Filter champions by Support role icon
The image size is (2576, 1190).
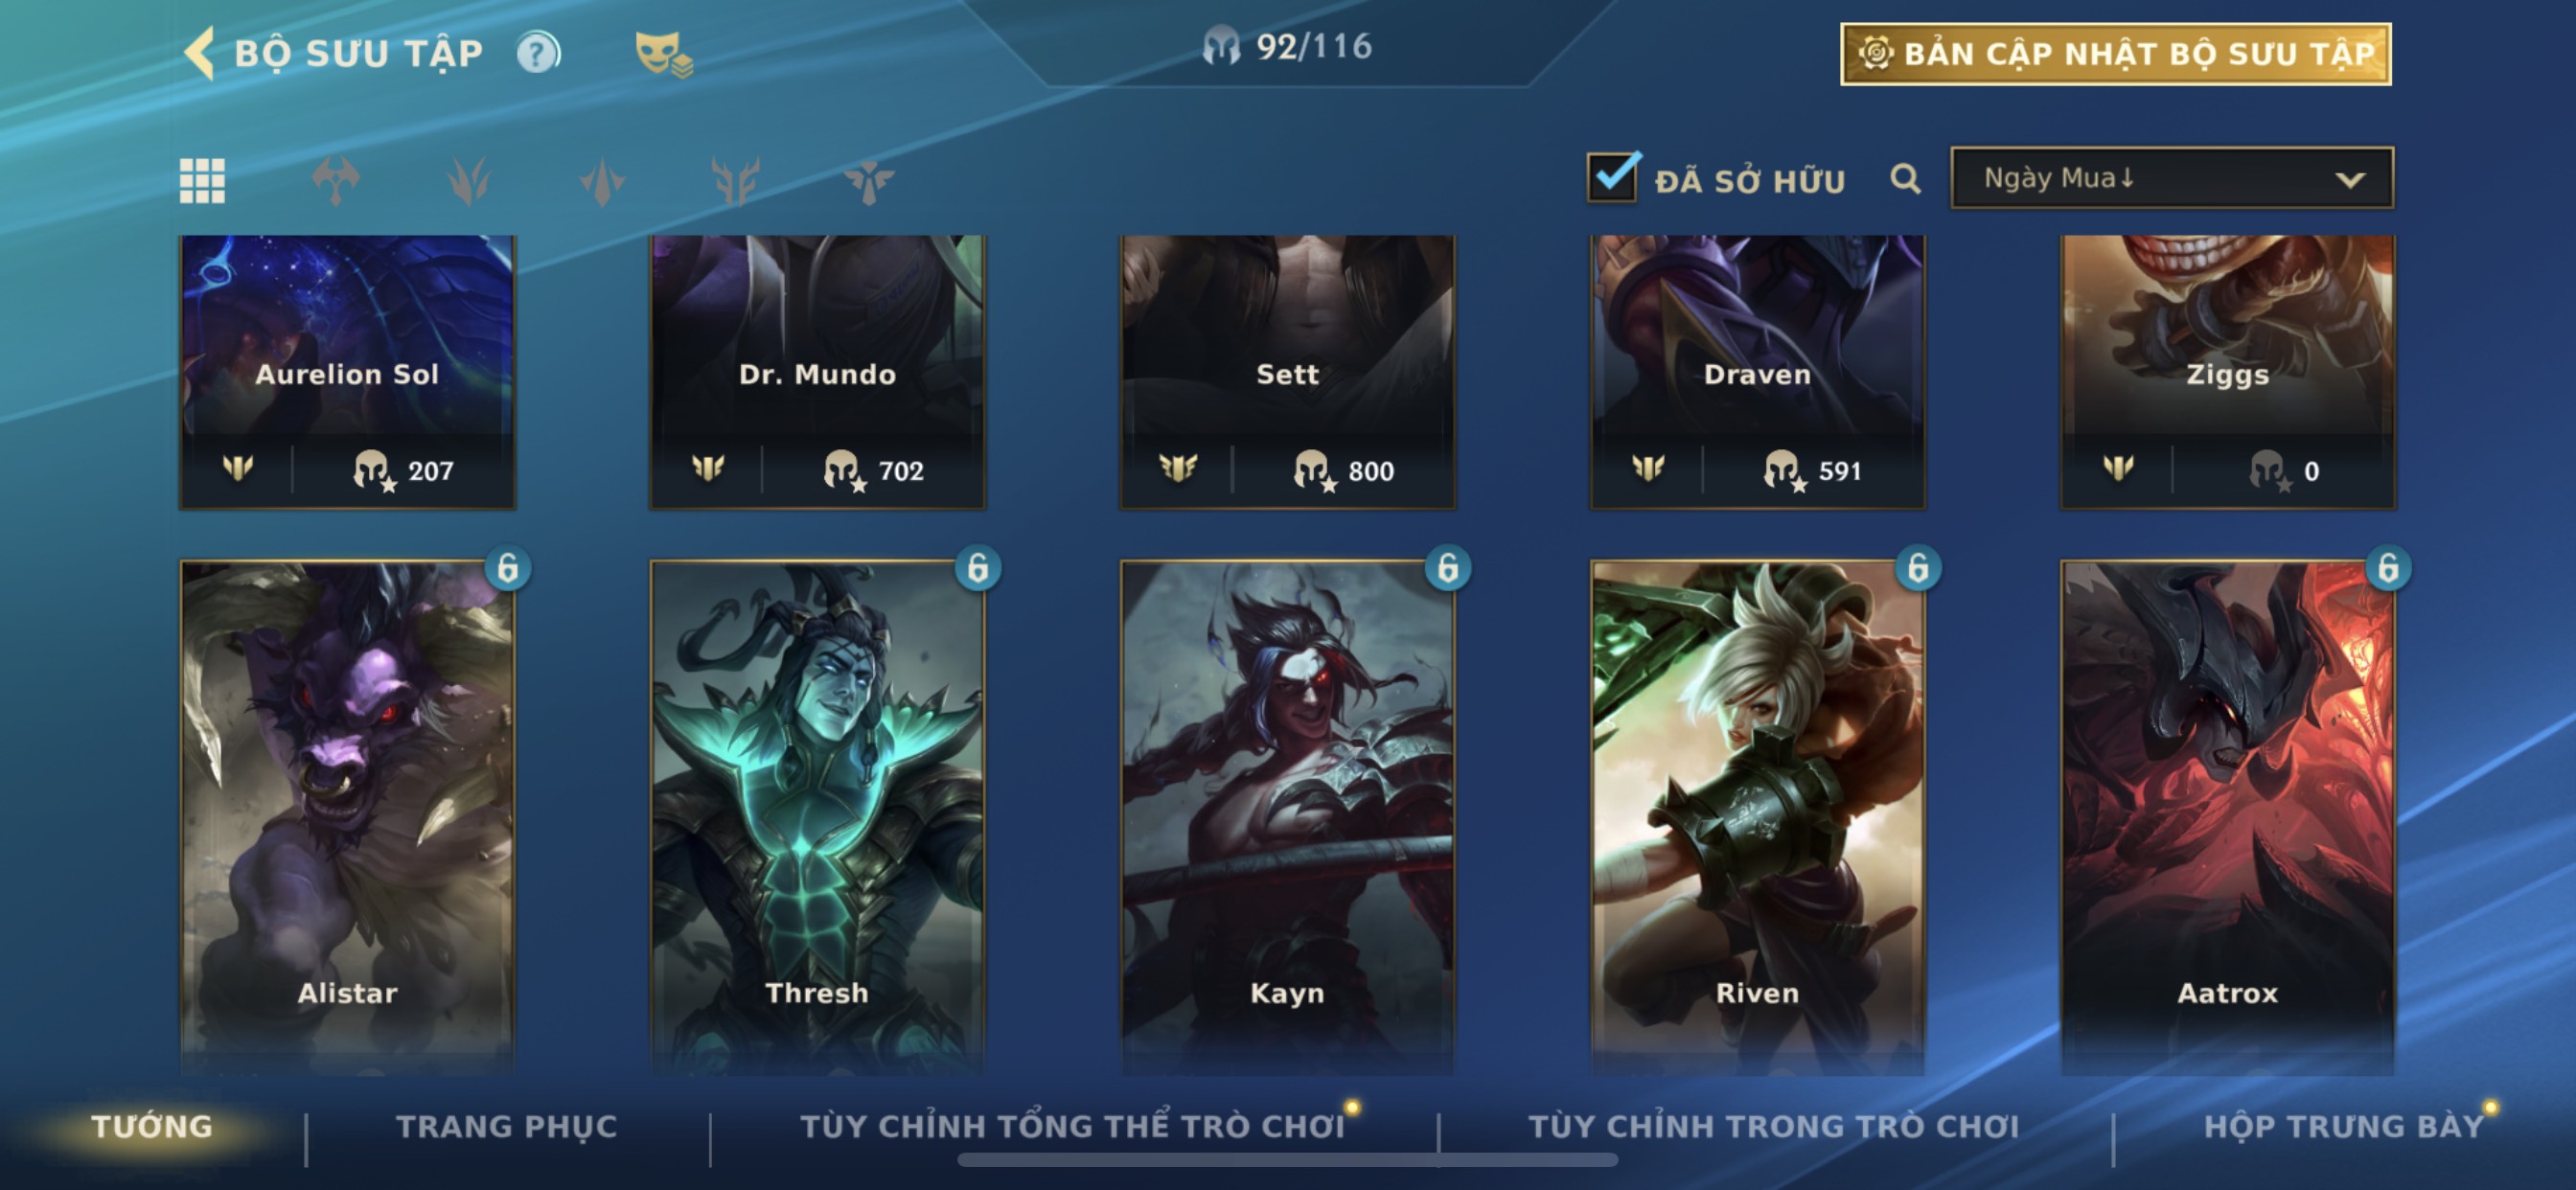pyautogui.click(x=868, y=181)
